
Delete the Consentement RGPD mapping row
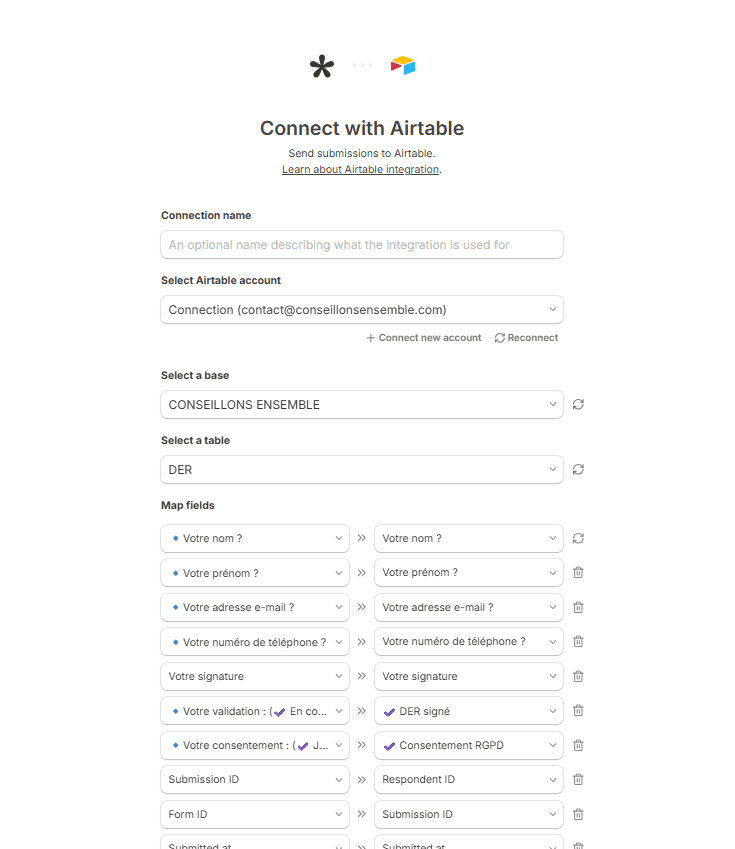(578, 745)
